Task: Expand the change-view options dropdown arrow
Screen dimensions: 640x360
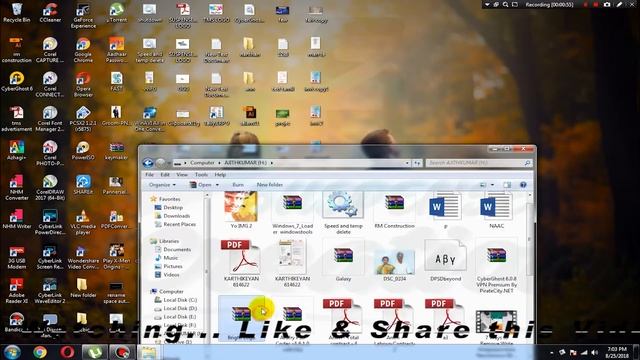Action: [492, 185]
